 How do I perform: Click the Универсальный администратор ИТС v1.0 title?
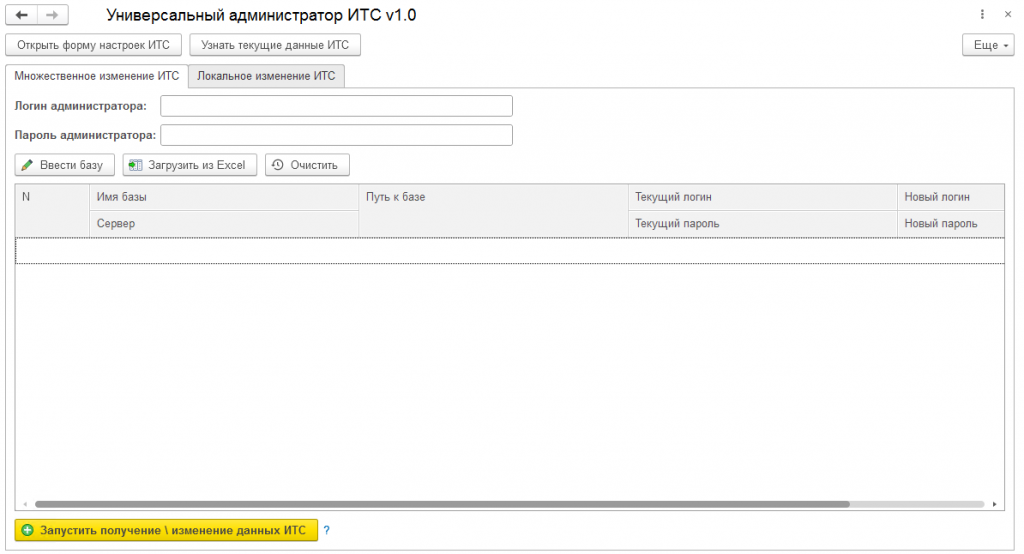pyautogui.click(x=261, y=15)
